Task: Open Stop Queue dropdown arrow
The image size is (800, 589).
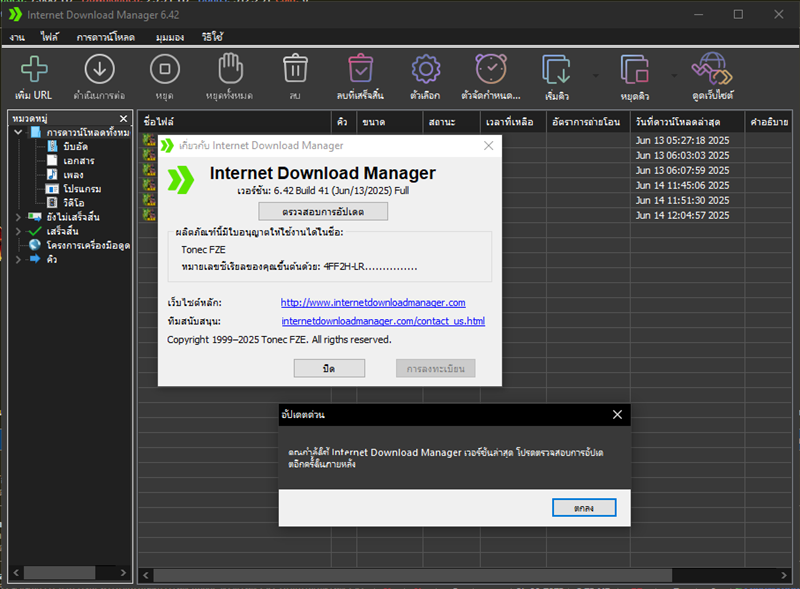Action: click(x=674, y=76)
